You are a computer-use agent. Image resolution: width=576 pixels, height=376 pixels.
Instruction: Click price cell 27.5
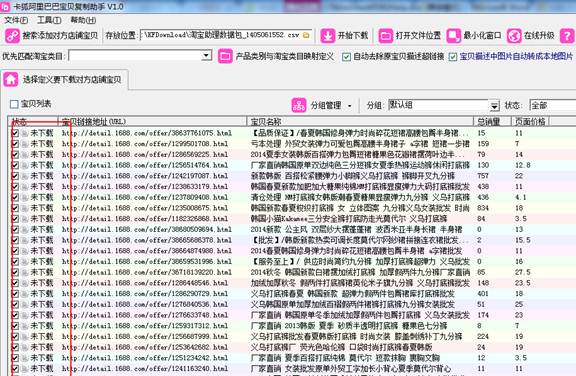point(523,272)
